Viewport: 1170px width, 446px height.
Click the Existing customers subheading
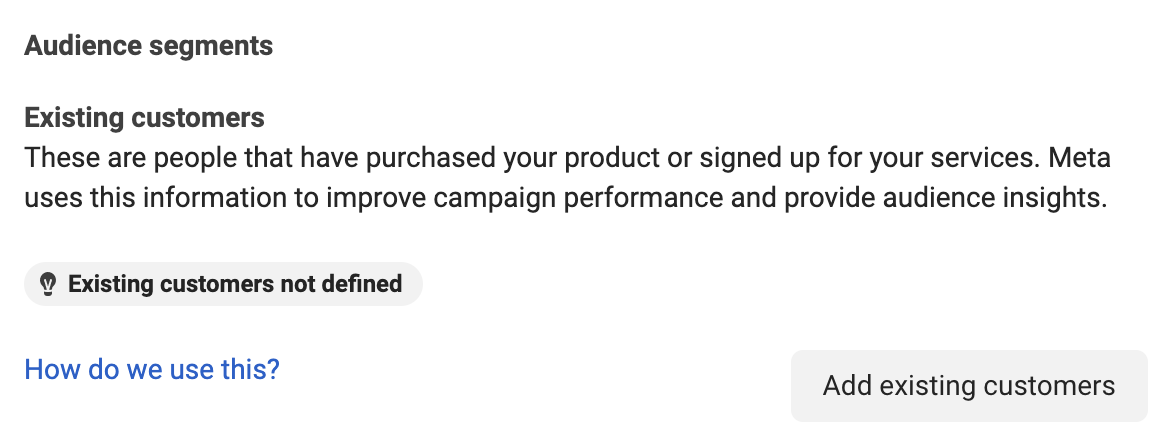[x=144, y=118]
